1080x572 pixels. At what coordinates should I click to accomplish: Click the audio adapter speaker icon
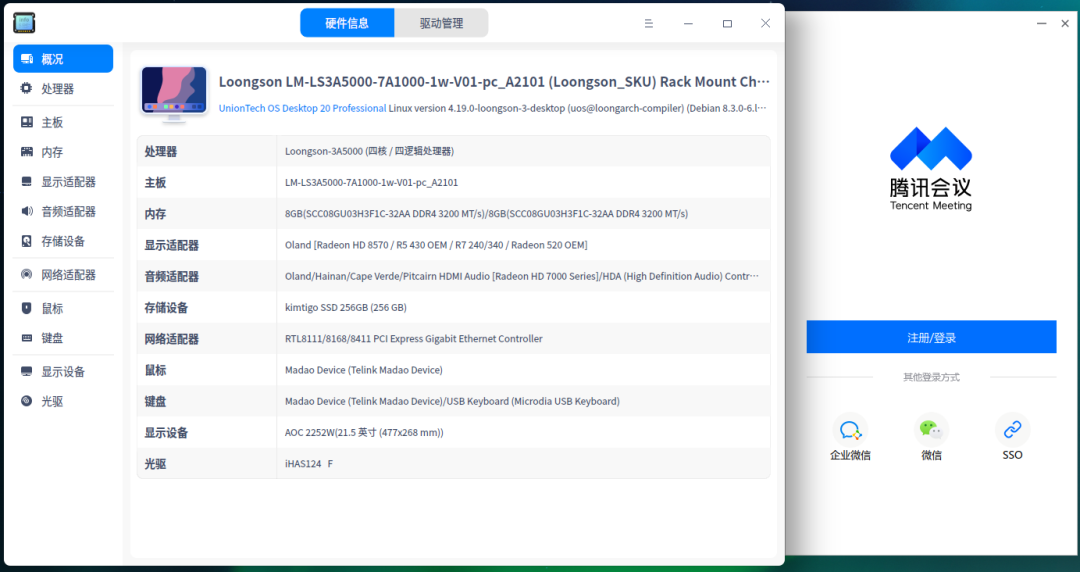pyautogui.click(x=27, y=212)
